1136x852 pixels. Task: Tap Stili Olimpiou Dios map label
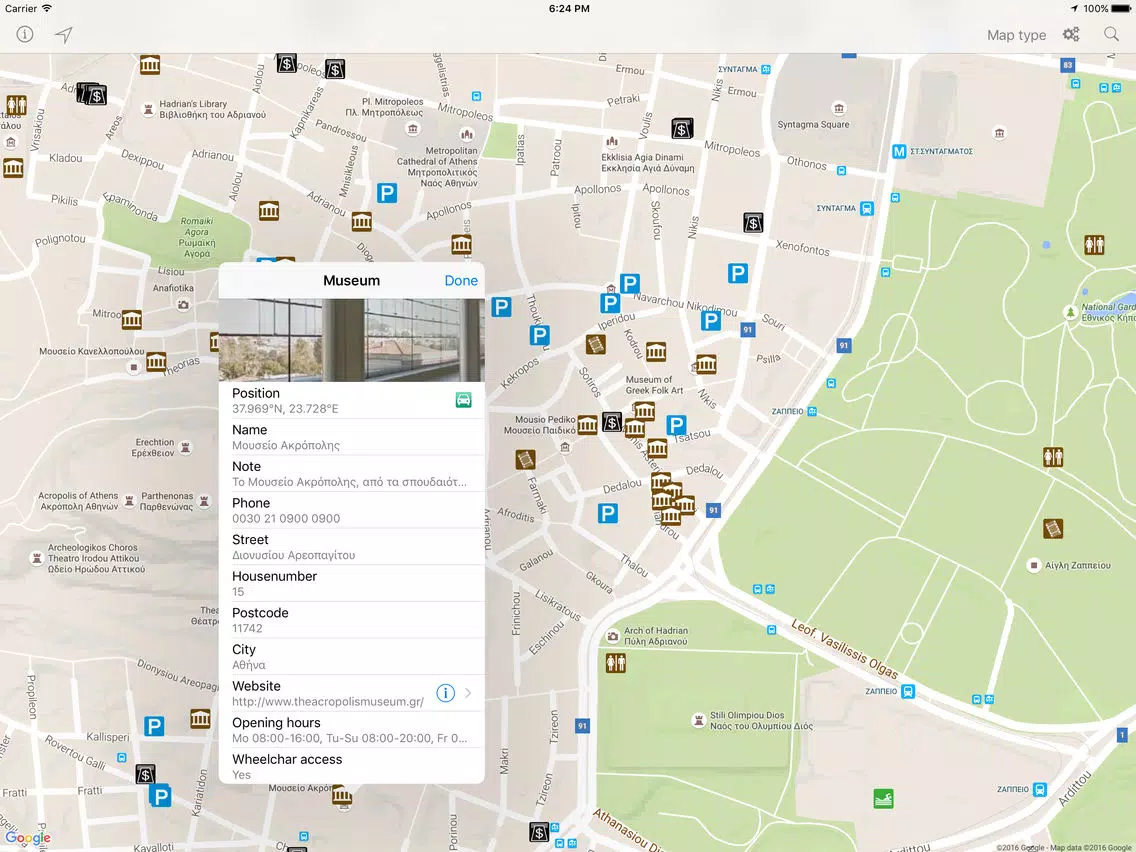pos(761,720)
